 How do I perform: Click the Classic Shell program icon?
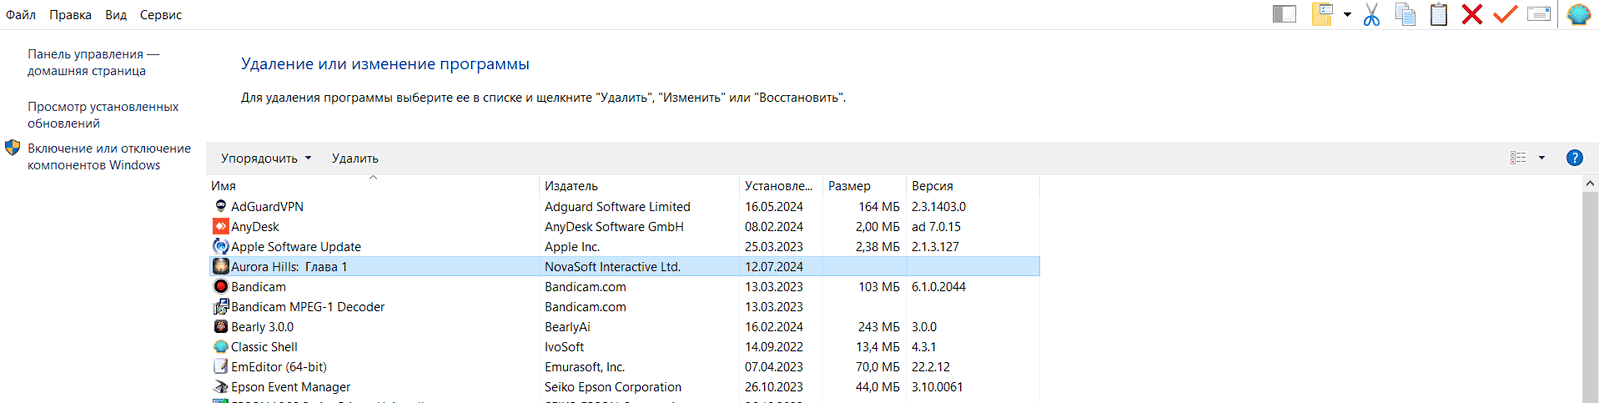coord(221,346)
